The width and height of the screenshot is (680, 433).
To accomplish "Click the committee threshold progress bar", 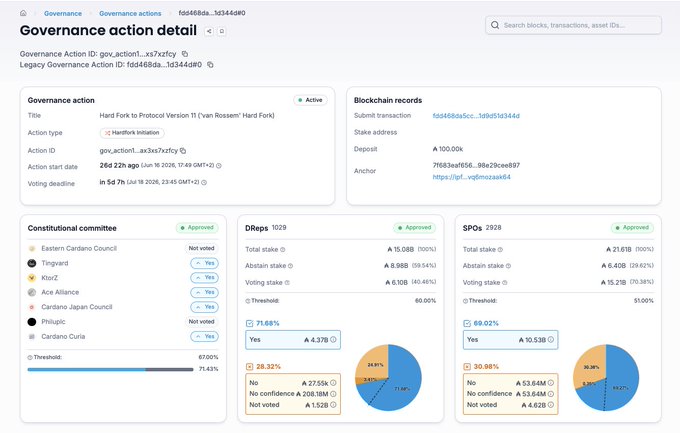I will pos(110,370).
